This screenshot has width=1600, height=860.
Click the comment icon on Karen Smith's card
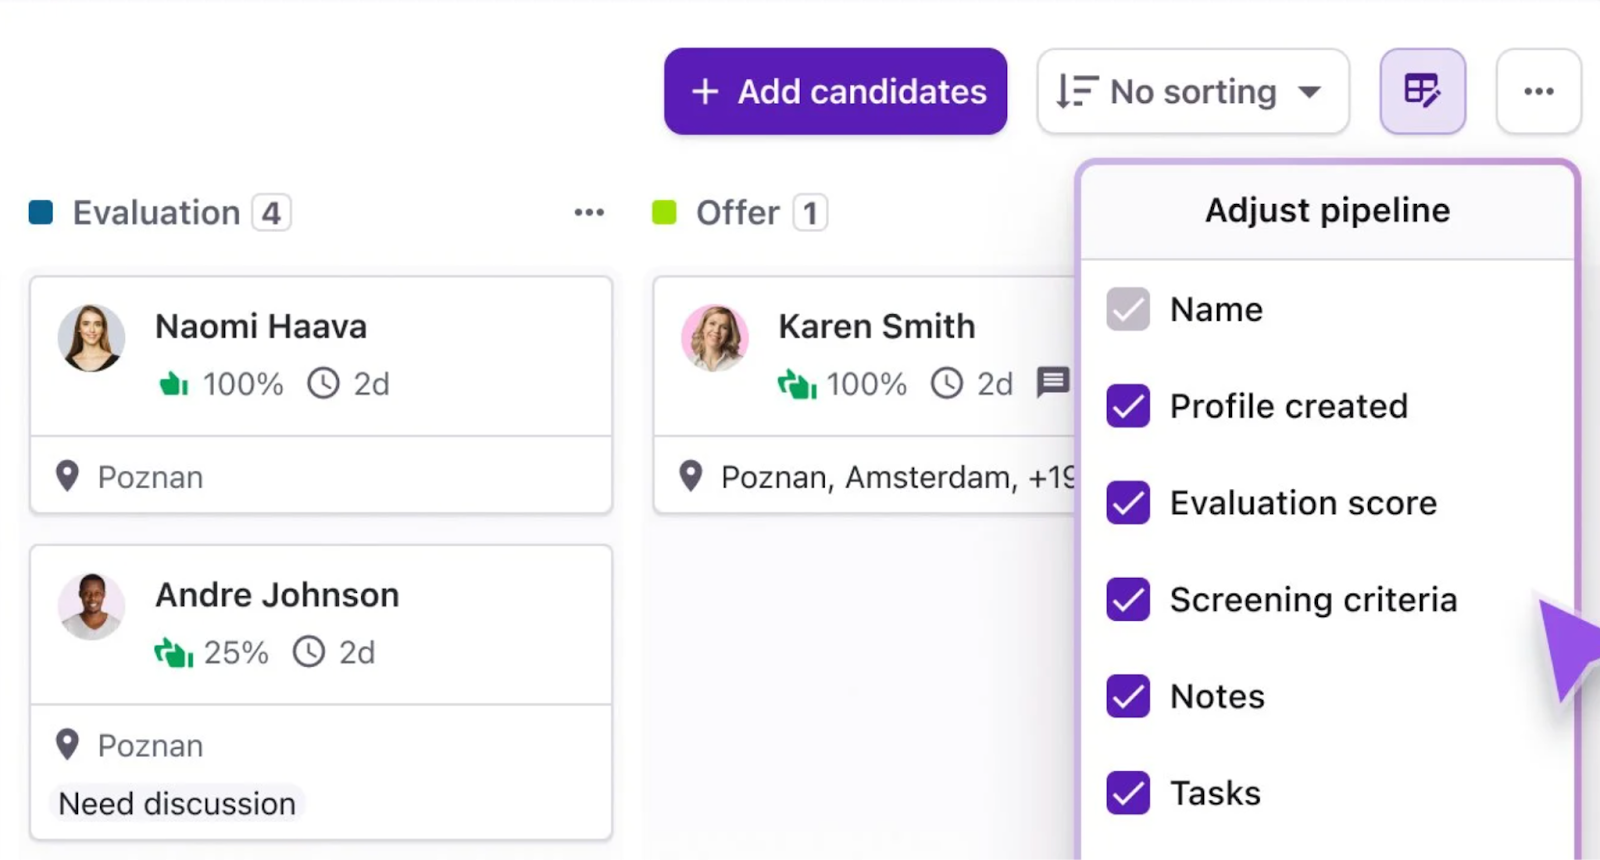coord(1052,382)
